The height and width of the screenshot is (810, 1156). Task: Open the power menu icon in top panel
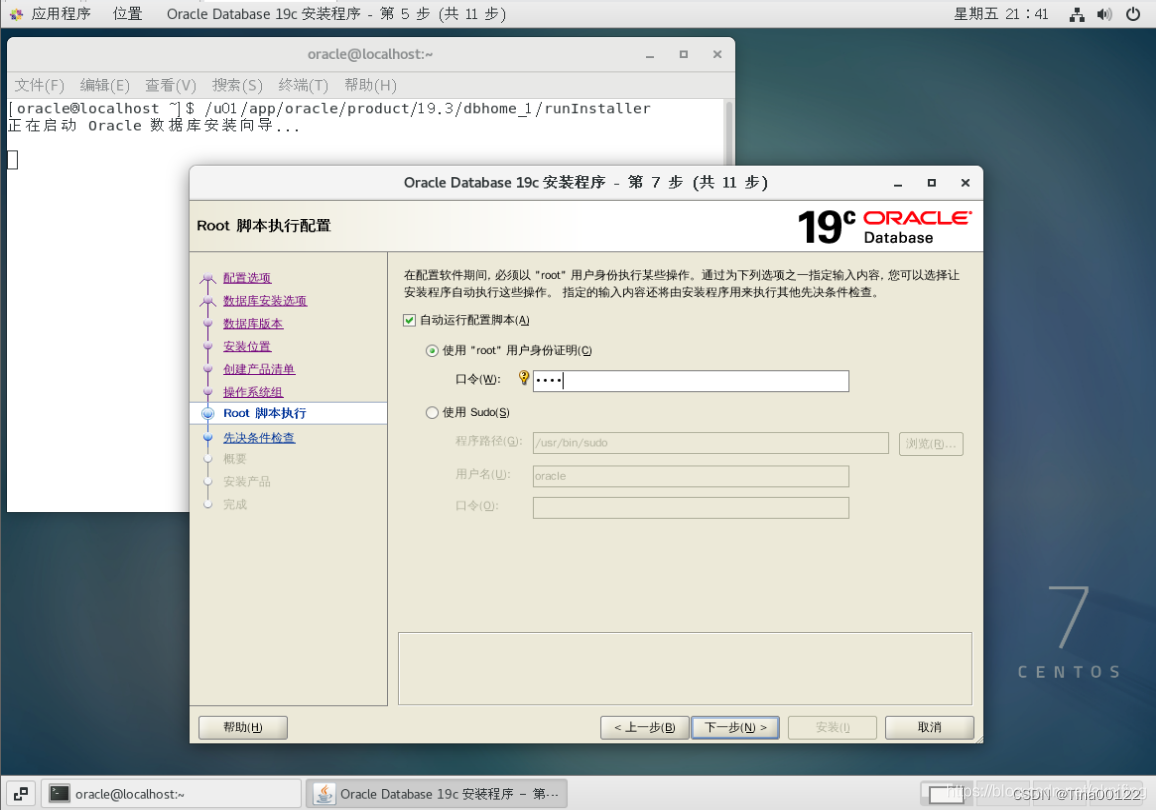point(1133,14)
